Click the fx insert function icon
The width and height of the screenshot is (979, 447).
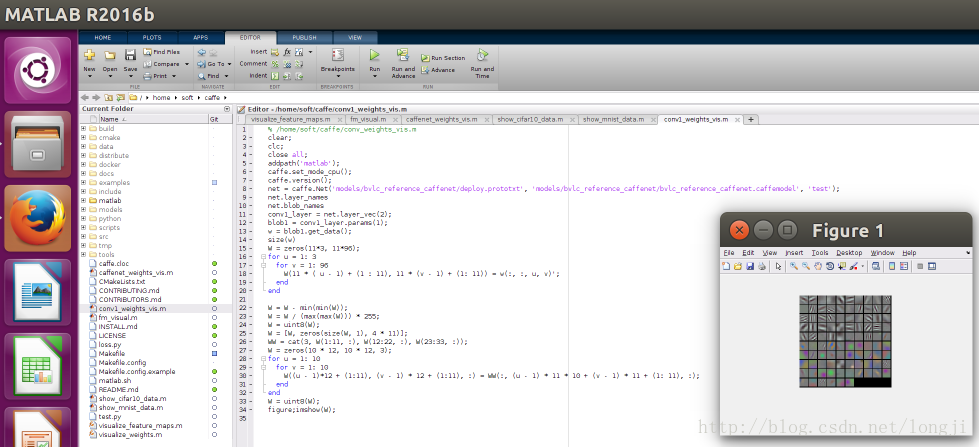(287, 52)
